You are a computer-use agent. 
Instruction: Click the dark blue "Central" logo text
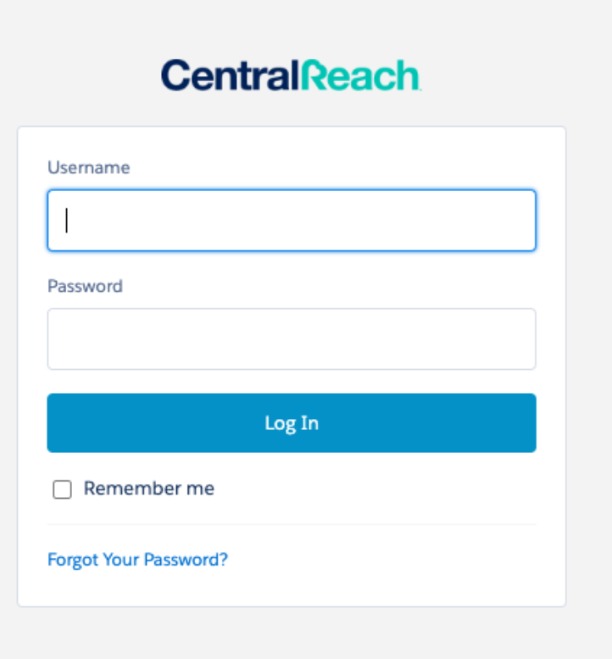click(229, 76)
